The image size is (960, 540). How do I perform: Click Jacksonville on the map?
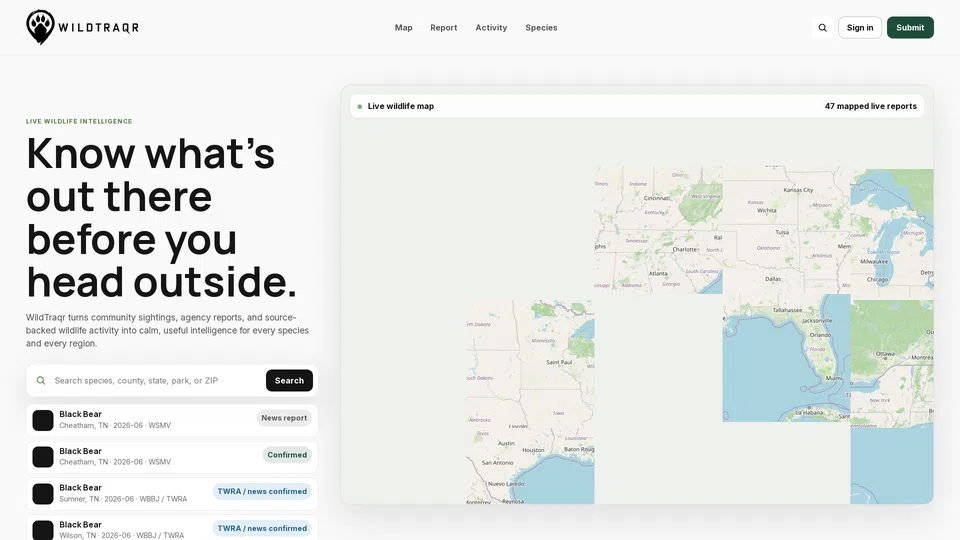coord(817,321)
